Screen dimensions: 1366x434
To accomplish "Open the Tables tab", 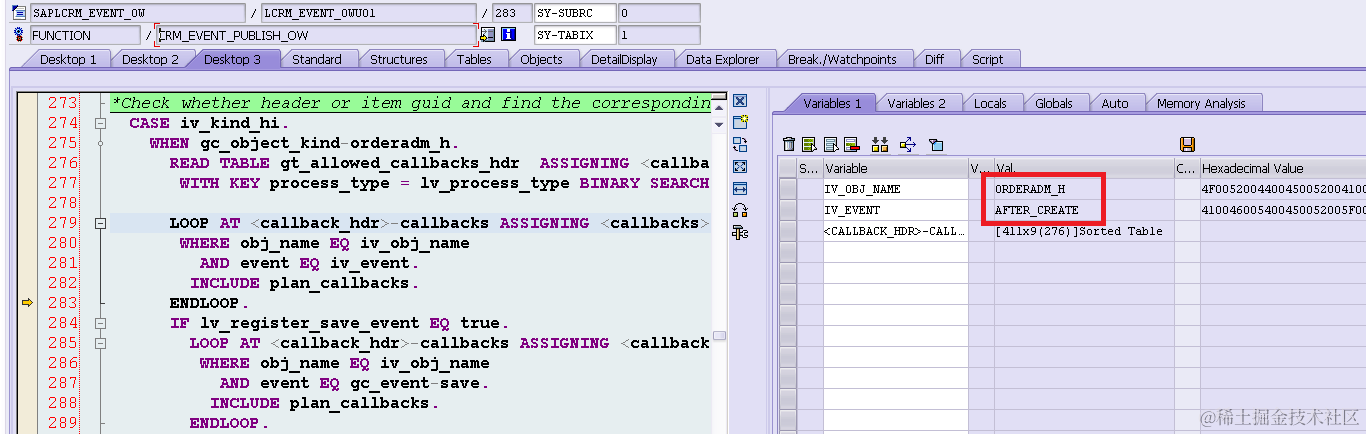I will coord(474,59).
